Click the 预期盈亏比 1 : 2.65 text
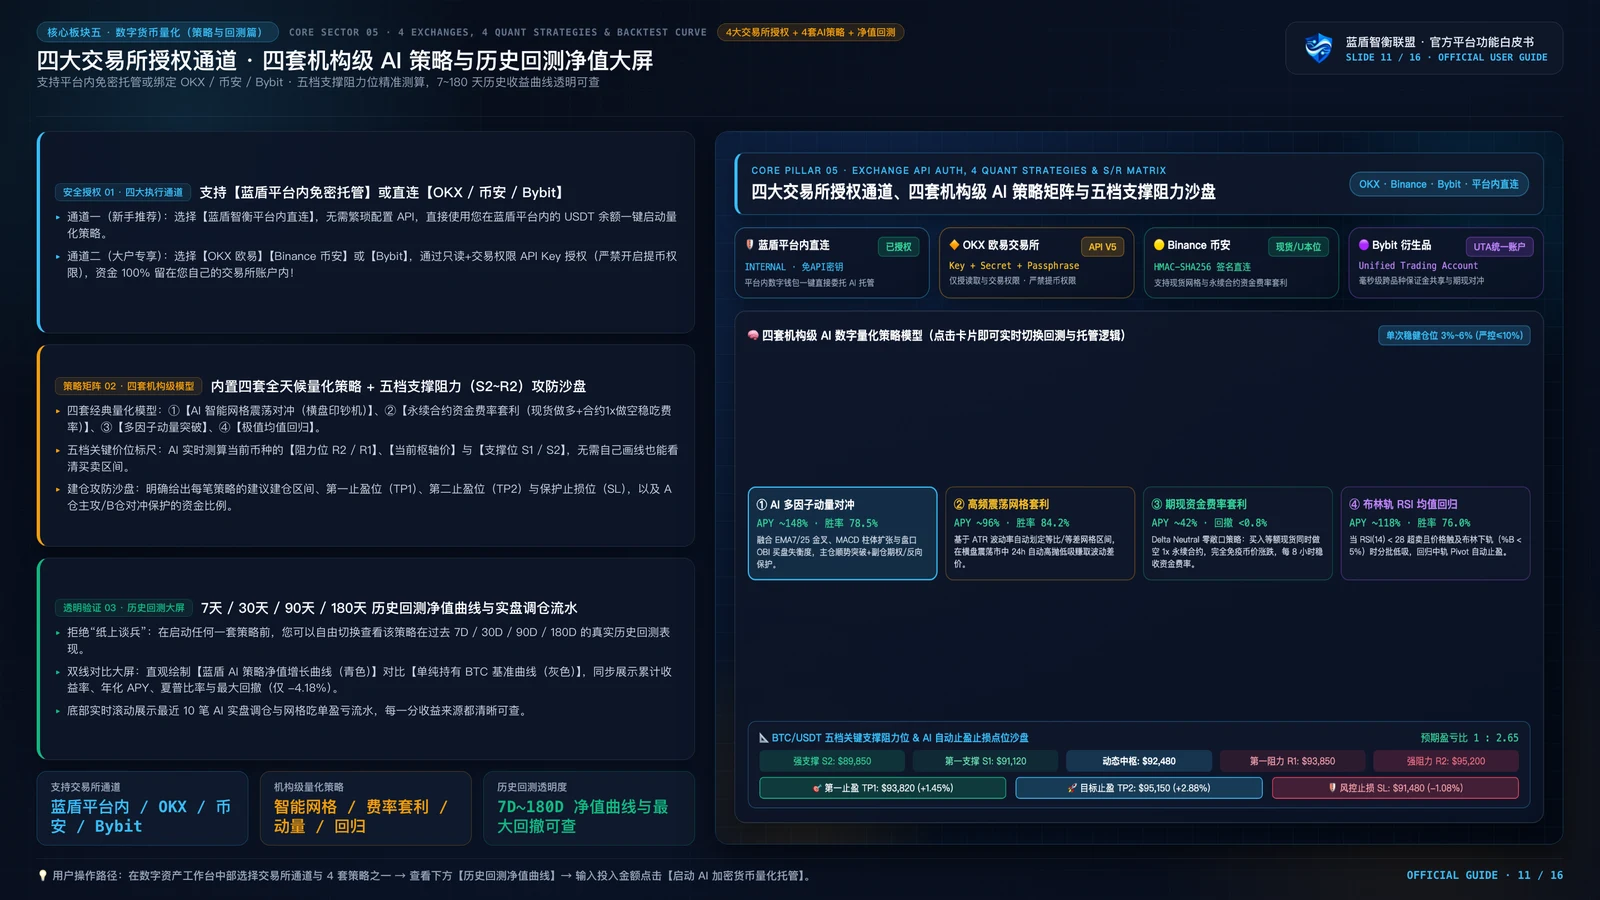The image size is (1600, 900). [1469, 738]
